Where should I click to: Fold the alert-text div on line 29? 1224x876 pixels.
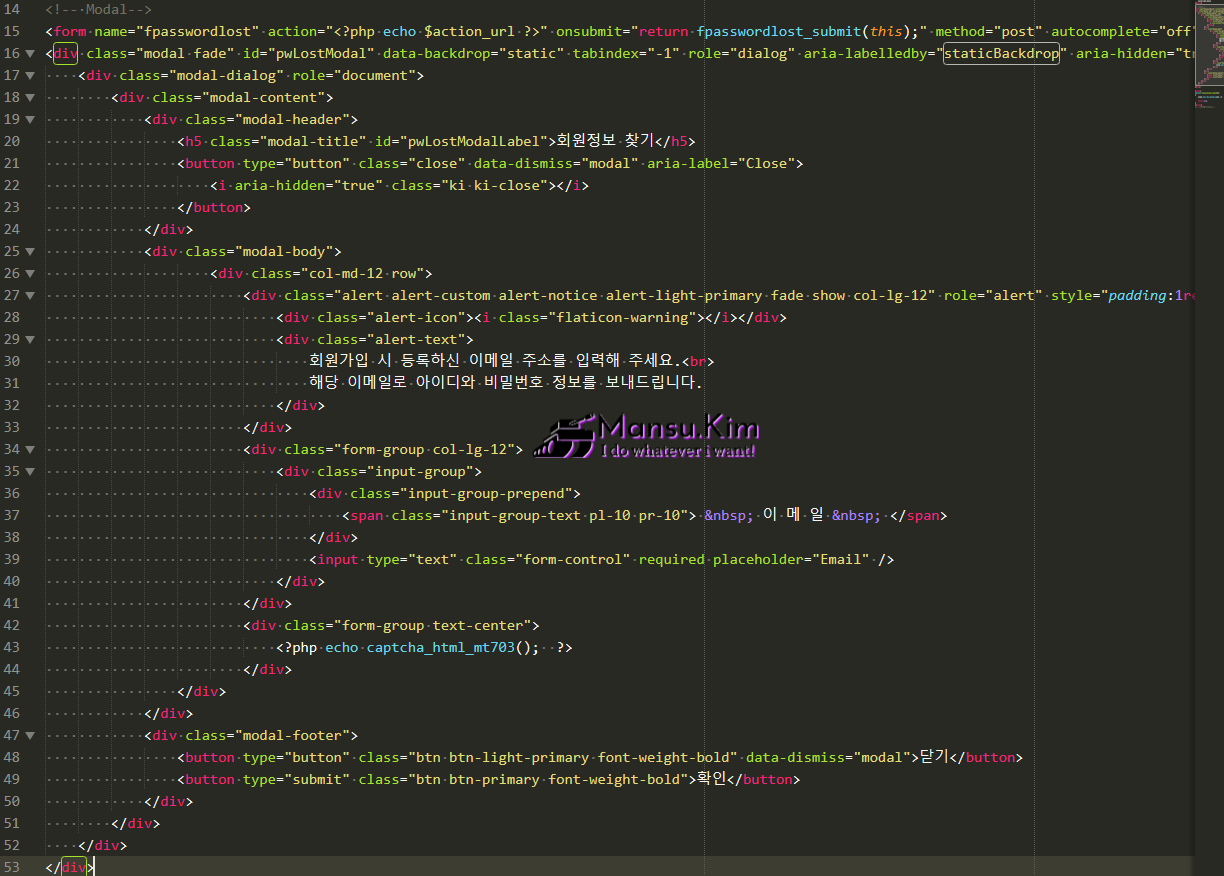tap(30, 340)
